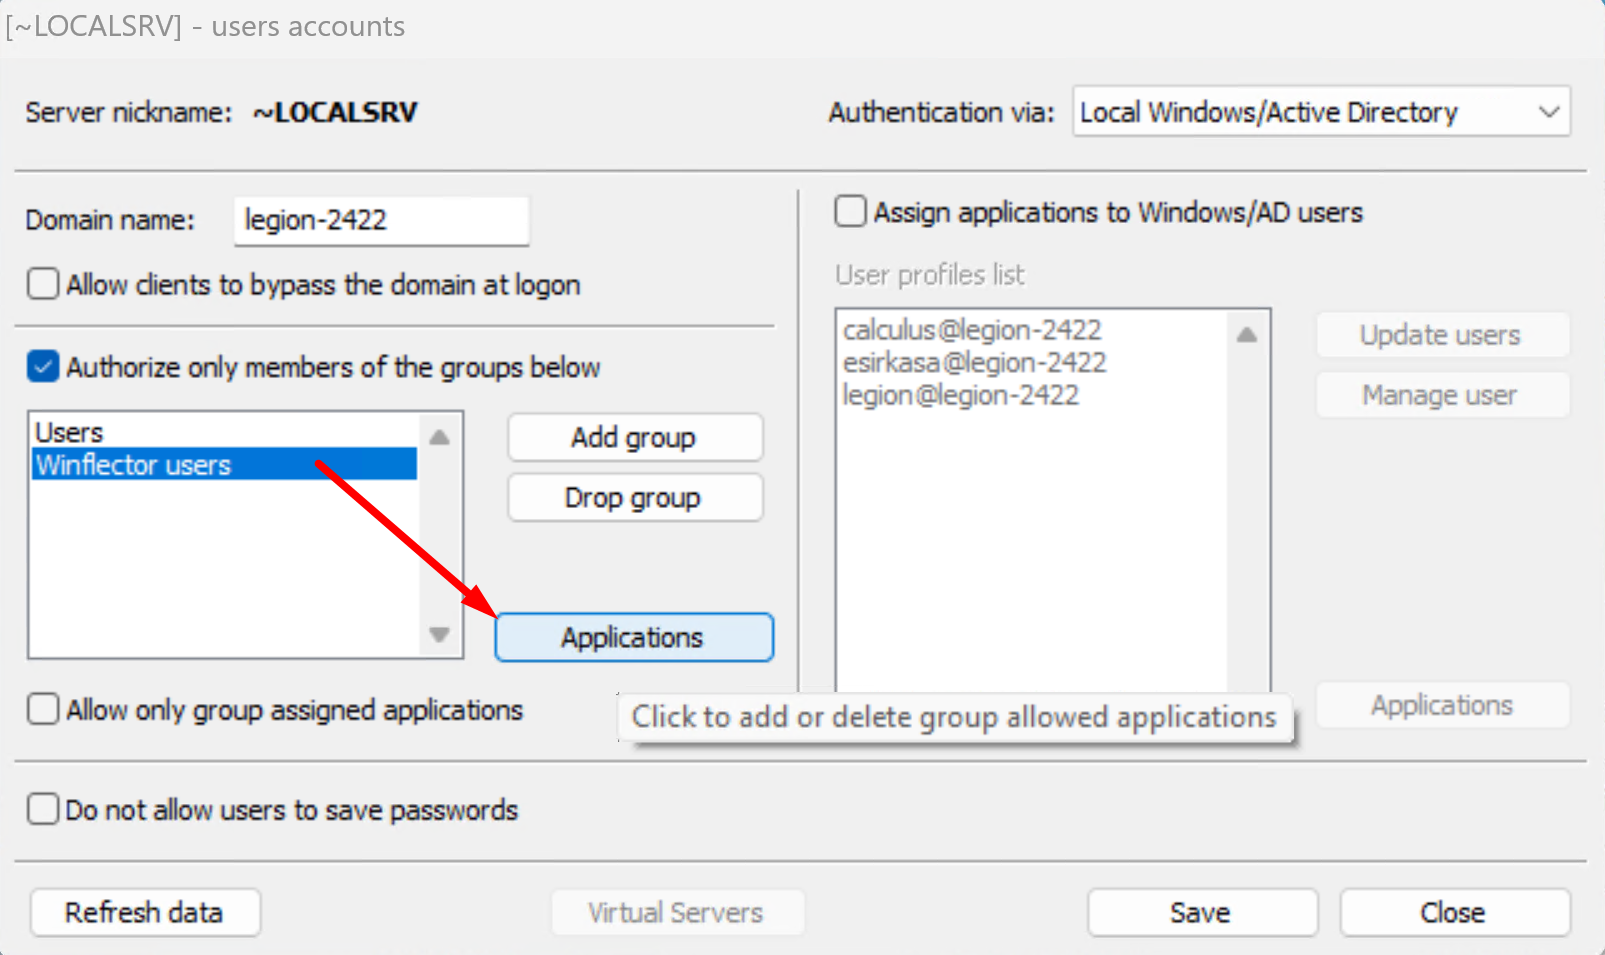Select esirkasa@legion-2422 user profile
The width and height of the screenshot is (1605, 955).
pos(974,362)
